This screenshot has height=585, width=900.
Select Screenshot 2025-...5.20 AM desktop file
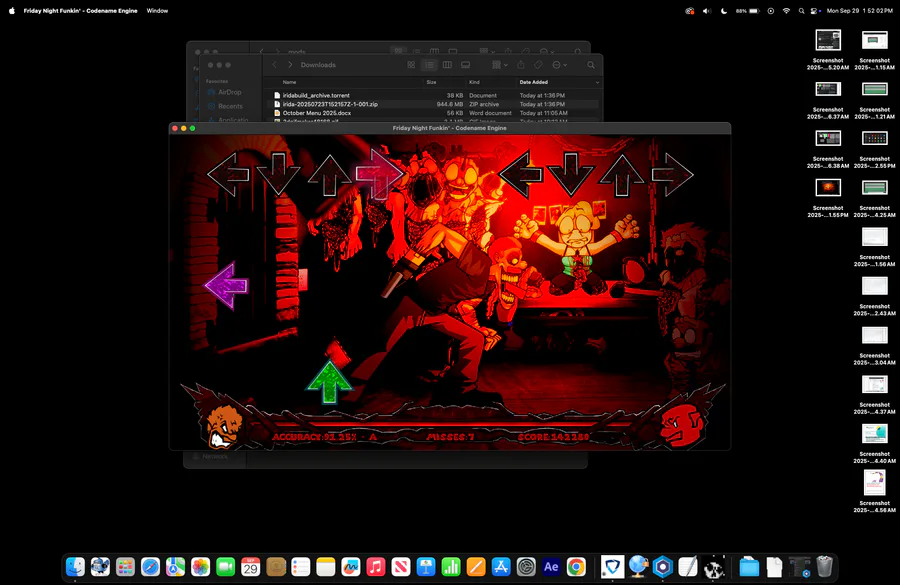tap(828, 50)
